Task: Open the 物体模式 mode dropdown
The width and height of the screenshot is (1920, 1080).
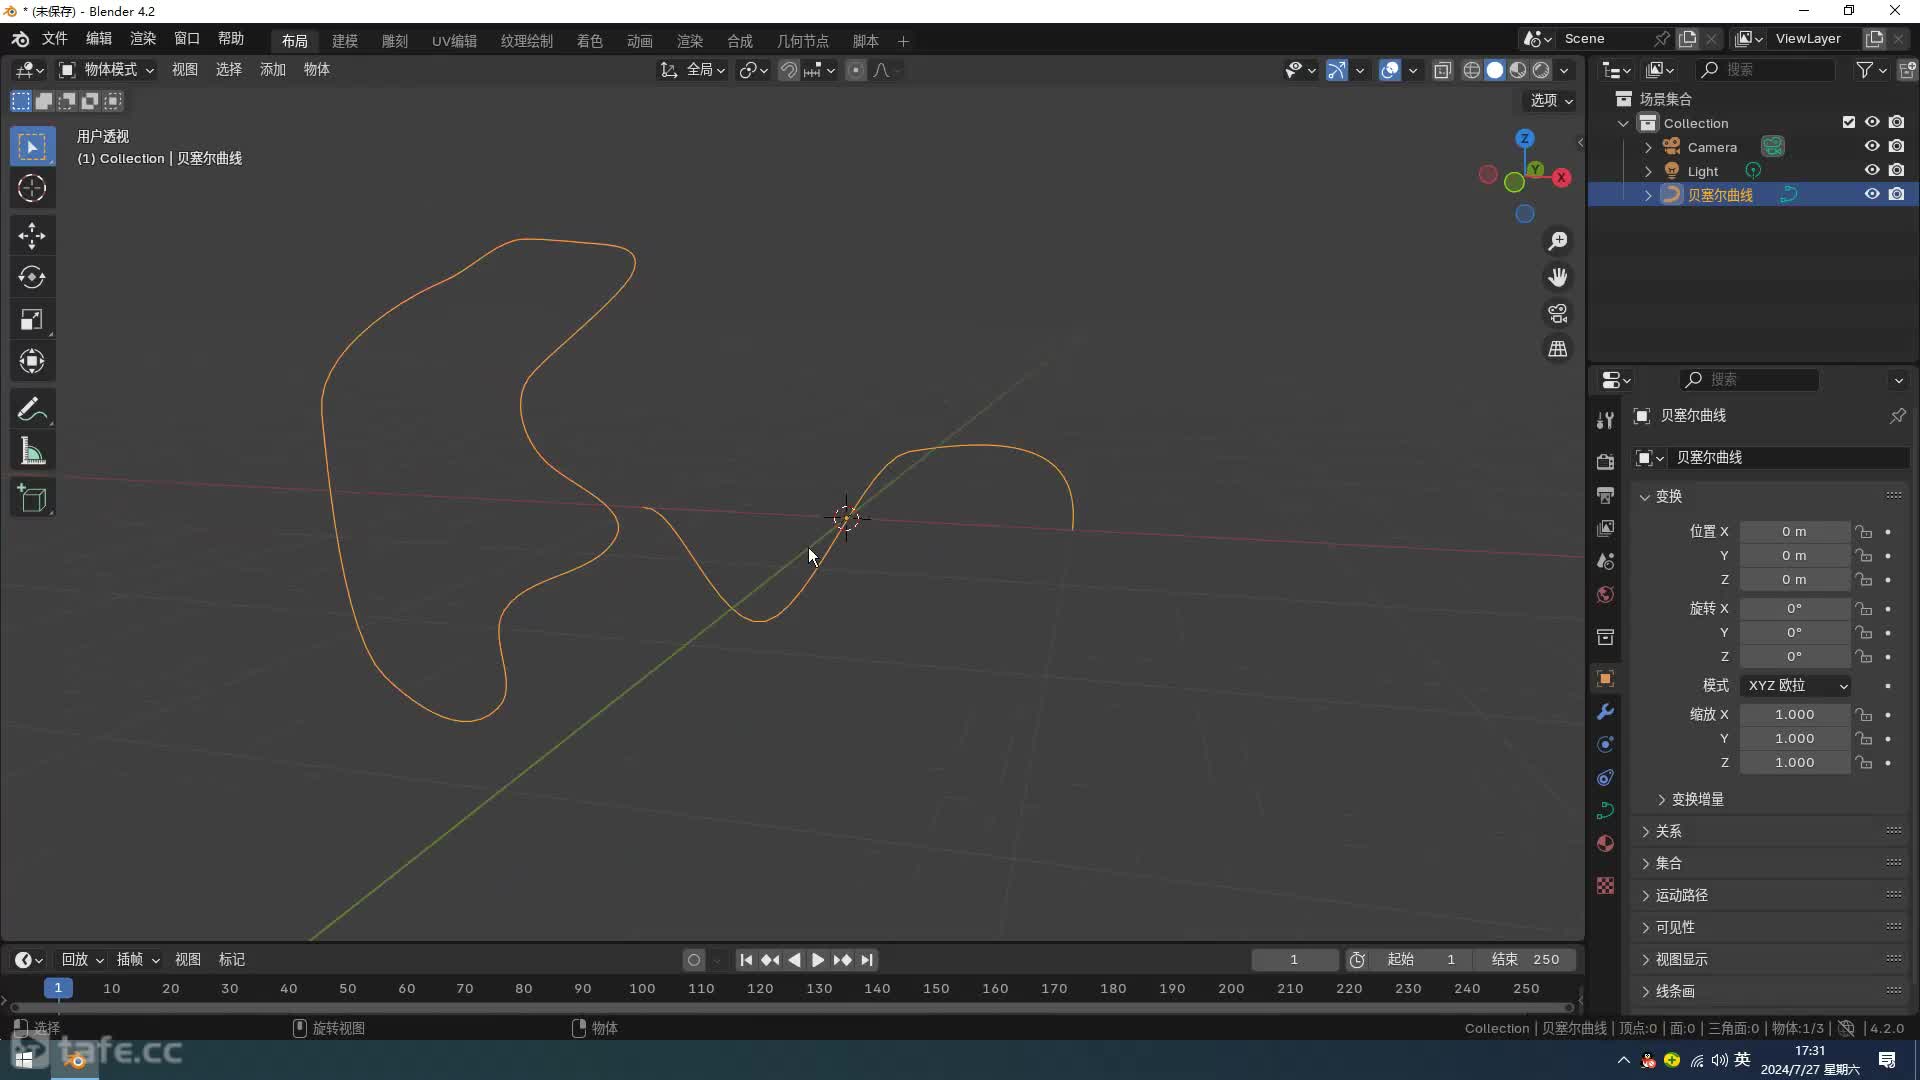Action: coord(106,69)
